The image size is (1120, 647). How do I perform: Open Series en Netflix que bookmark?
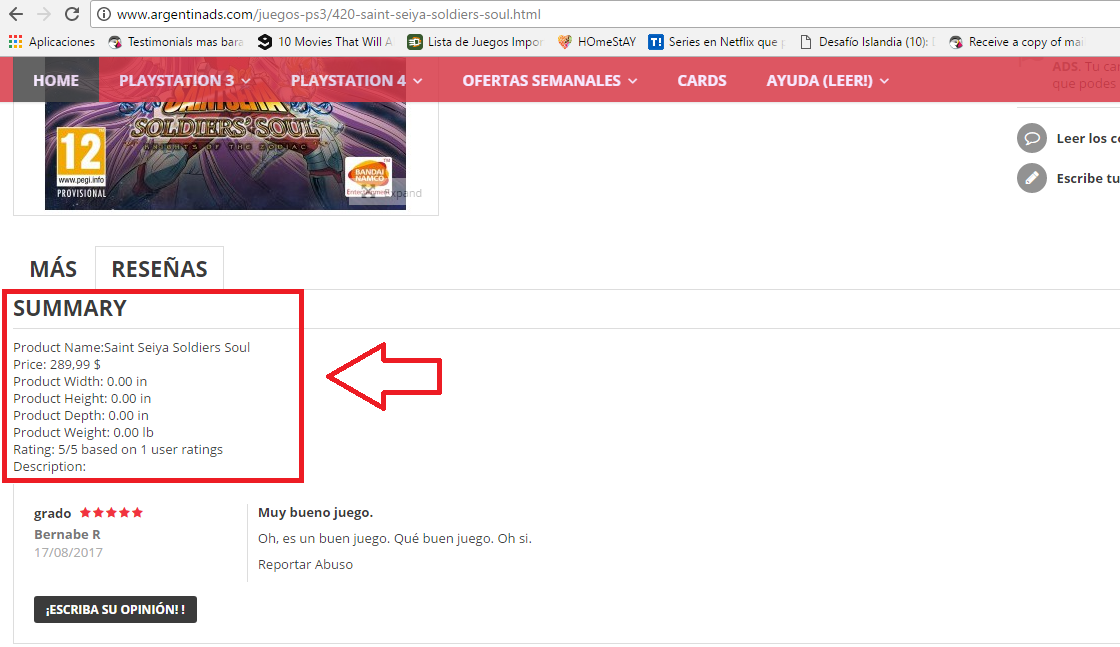tap(717, 42)
